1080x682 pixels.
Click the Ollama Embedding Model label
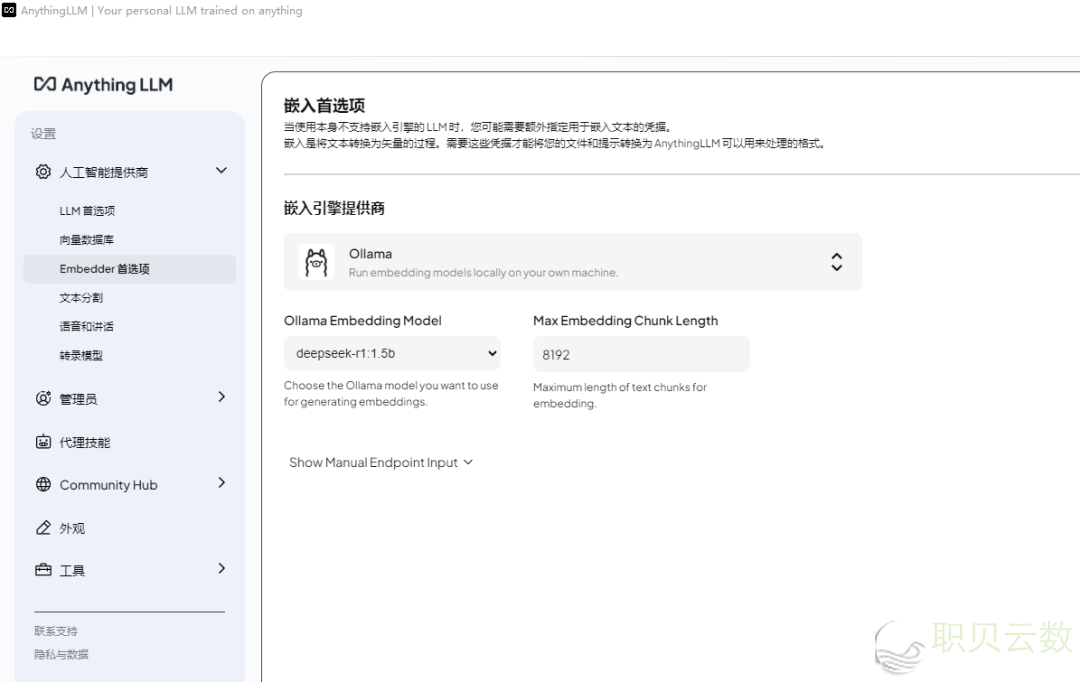click(x=363, y=320)
